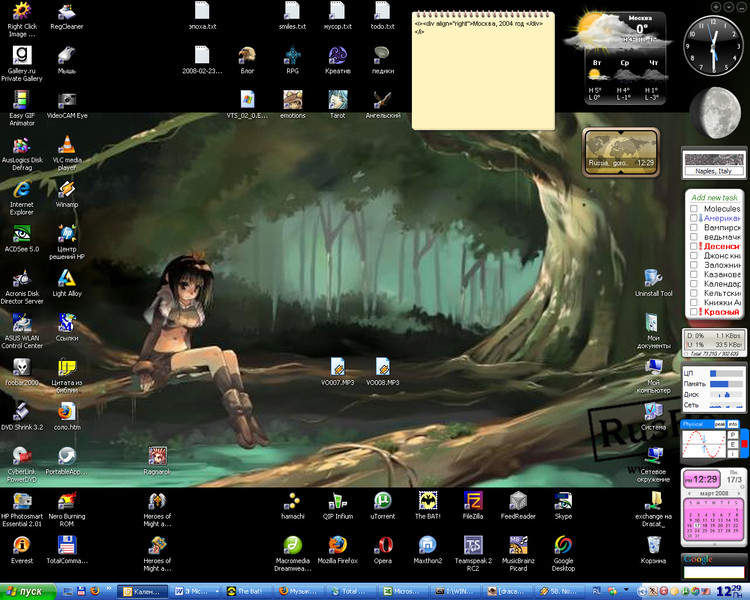Open the RegCleaner desktop icon

pyautogui.click(x=67, y=17)
